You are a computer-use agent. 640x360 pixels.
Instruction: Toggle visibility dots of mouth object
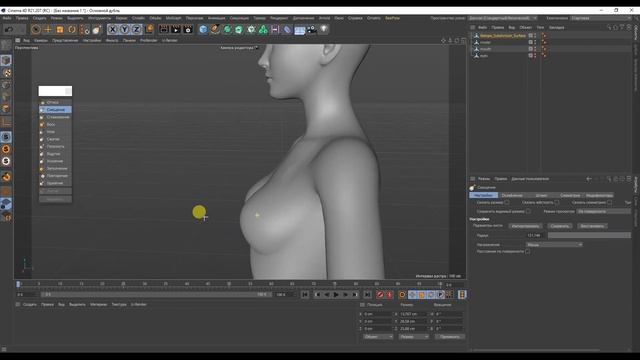(x=535, y=49)
